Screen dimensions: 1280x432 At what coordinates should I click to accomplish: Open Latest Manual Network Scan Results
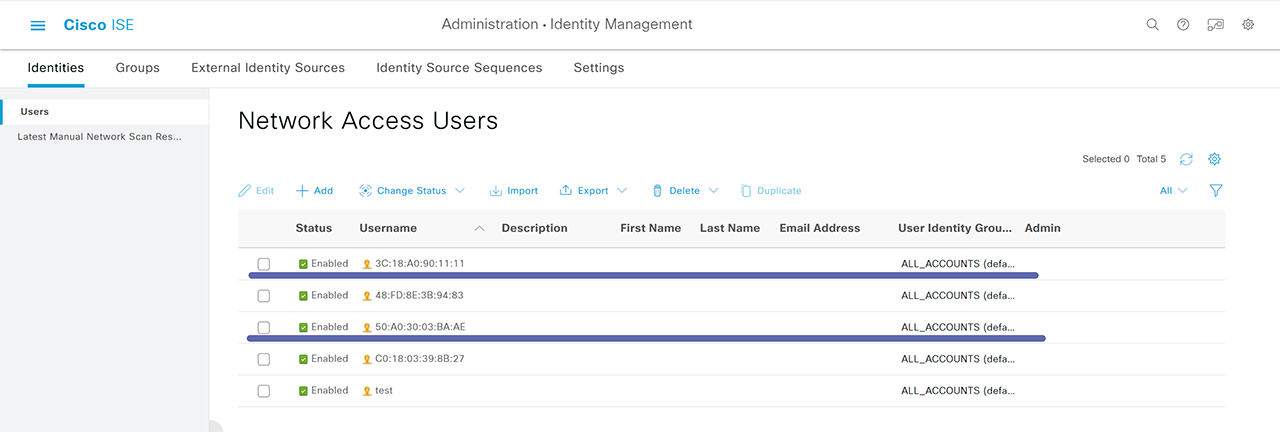[100, 136]
